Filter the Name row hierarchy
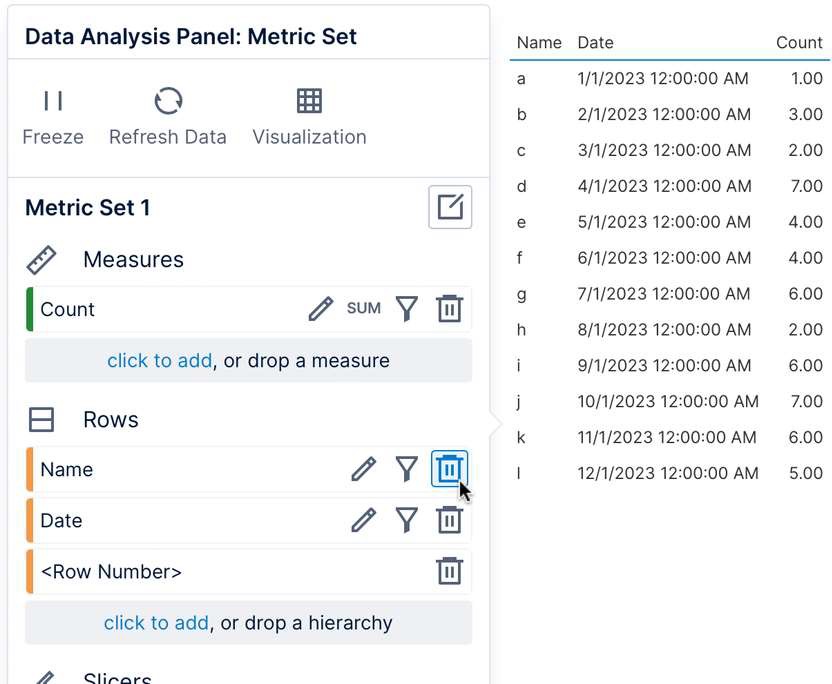 pos(406,469)
